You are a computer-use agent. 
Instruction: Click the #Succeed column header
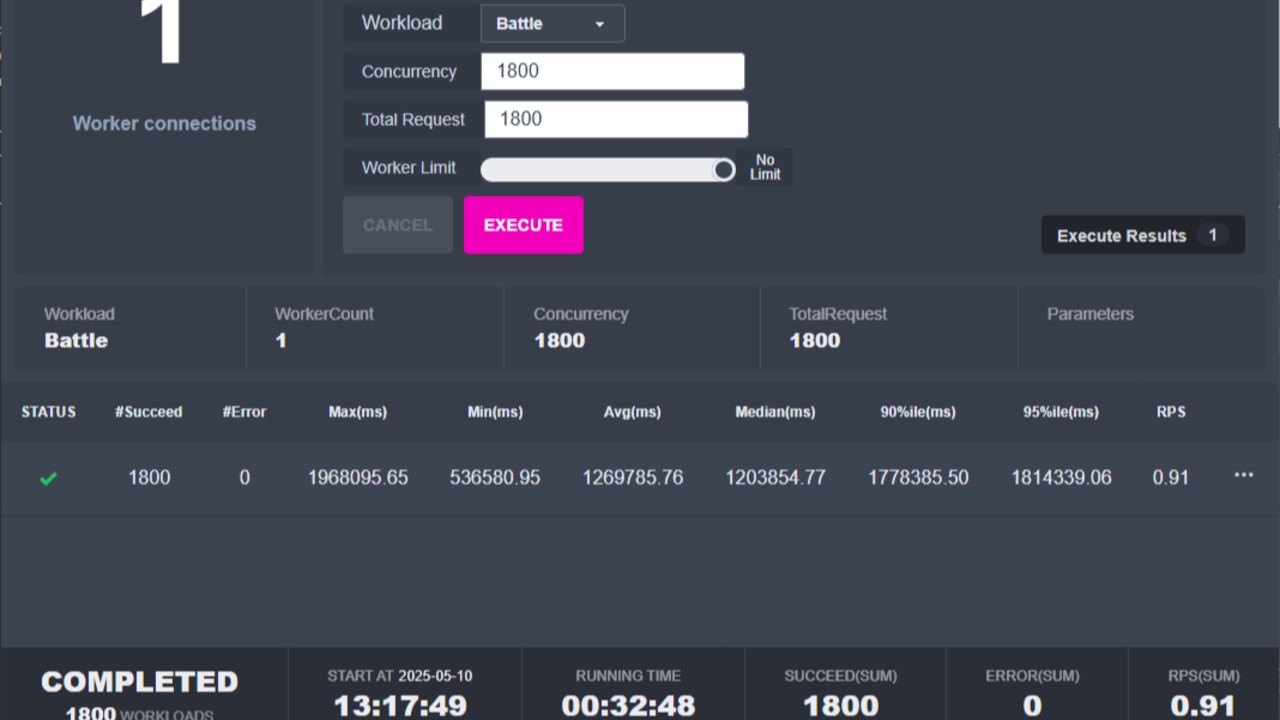pos(148,412)
